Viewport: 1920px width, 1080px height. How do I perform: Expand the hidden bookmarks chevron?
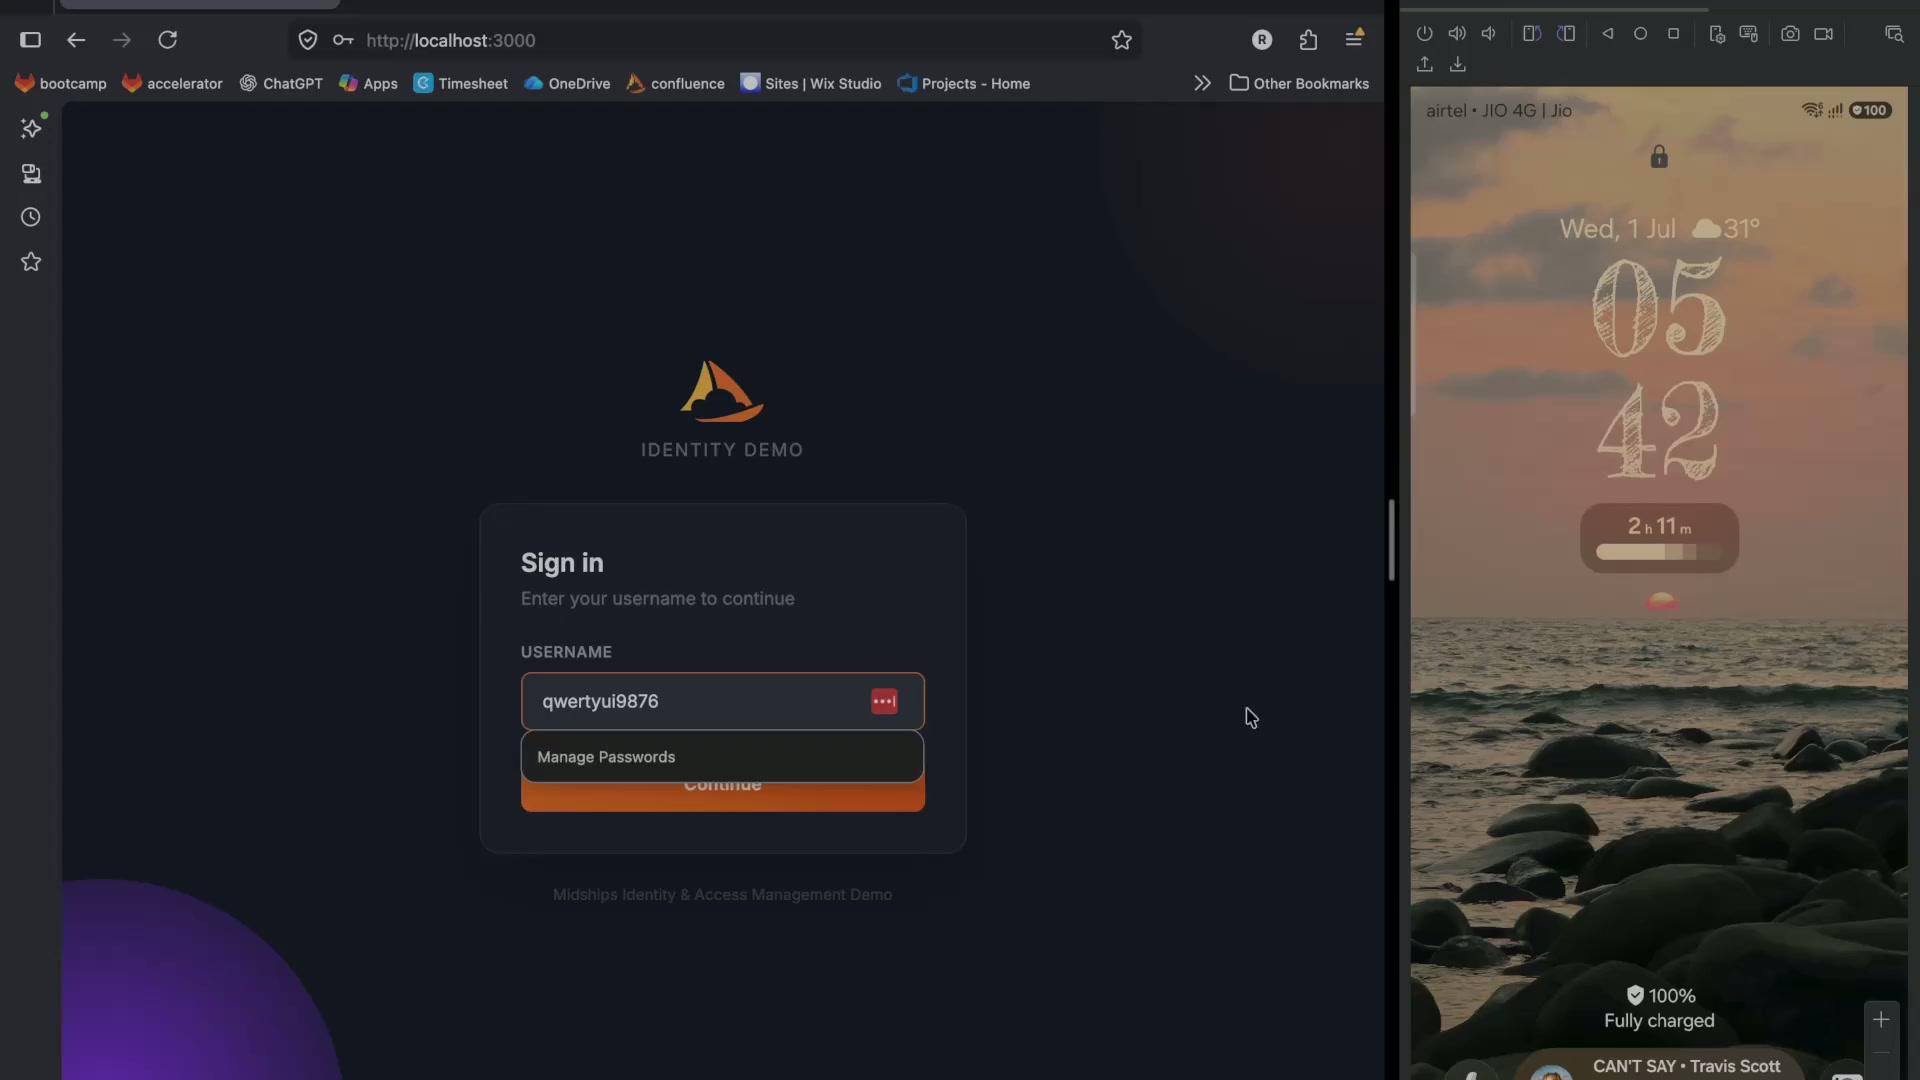[x=1202, y=83]
